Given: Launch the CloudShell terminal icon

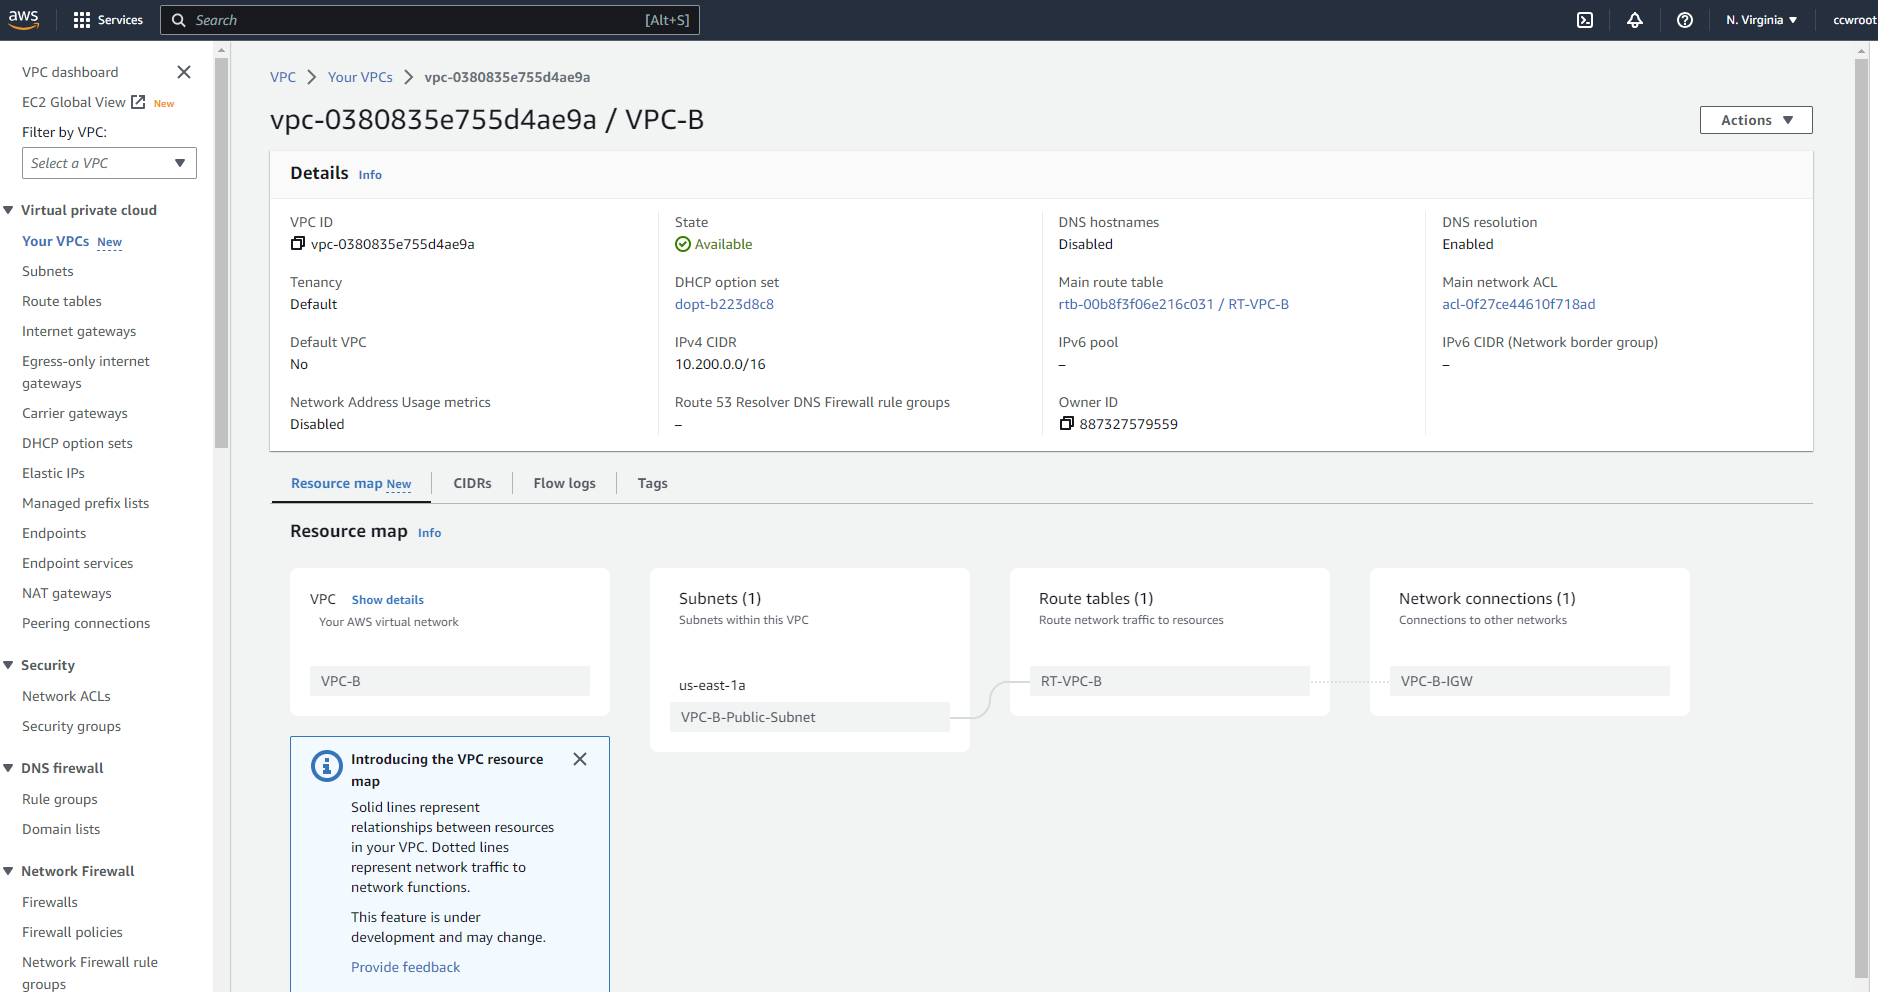Looking at the screenshot, I should 1585,20.
